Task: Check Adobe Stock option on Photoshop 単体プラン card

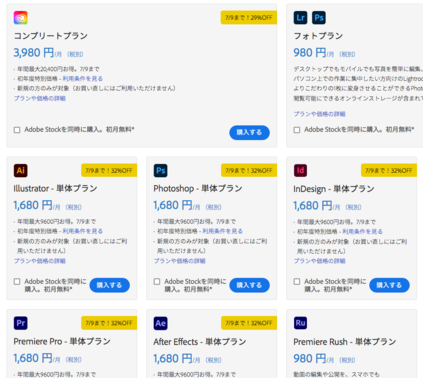Action: tap(157, 282)
